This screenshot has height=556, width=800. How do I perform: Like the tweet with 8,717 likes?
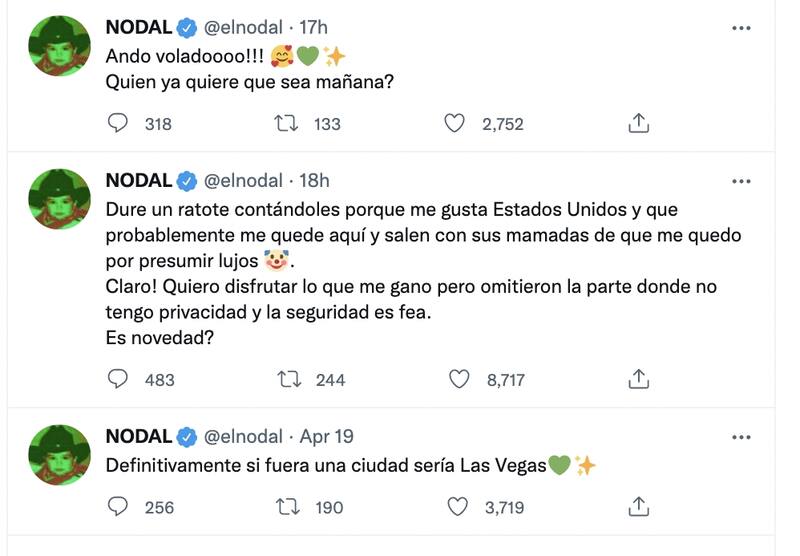(x=459, y=379)
